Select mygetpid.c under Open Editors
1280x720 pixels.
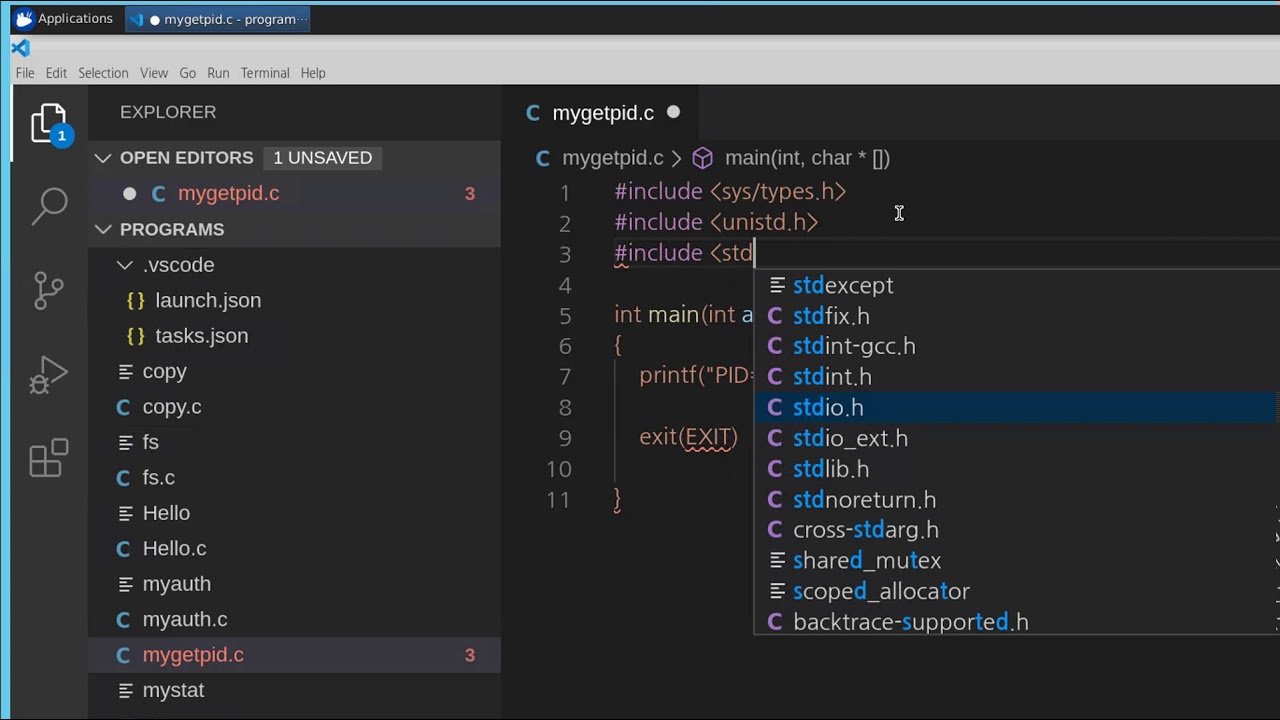(x=228, y=194)
